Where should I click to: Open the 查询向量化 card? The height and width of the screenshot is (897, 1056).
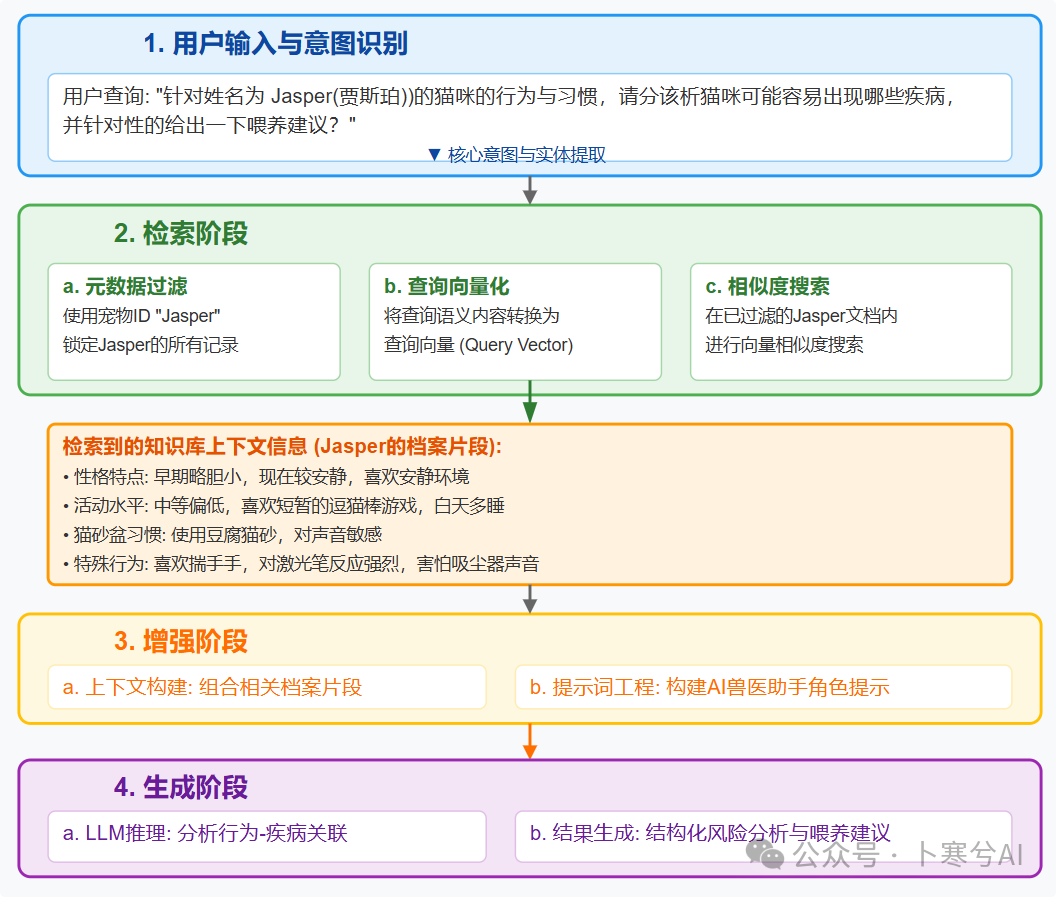514,321
